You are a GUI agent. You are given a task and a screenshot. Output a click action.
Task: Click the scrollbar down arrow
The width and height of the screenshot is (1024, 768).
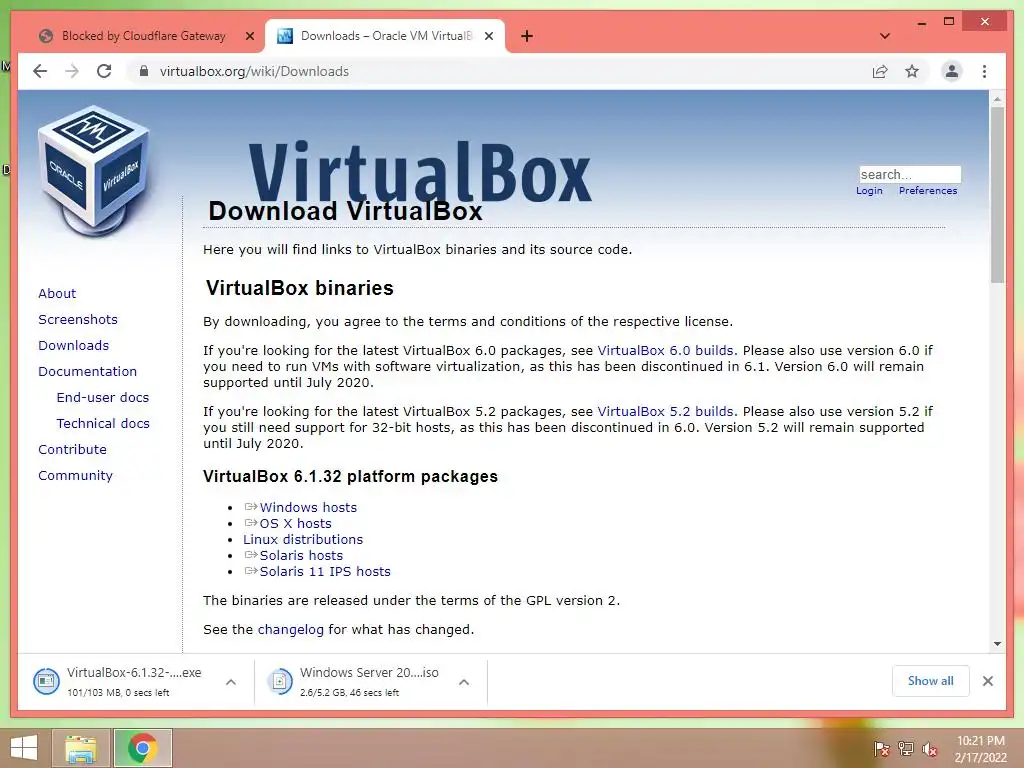[x=997, y=644]
